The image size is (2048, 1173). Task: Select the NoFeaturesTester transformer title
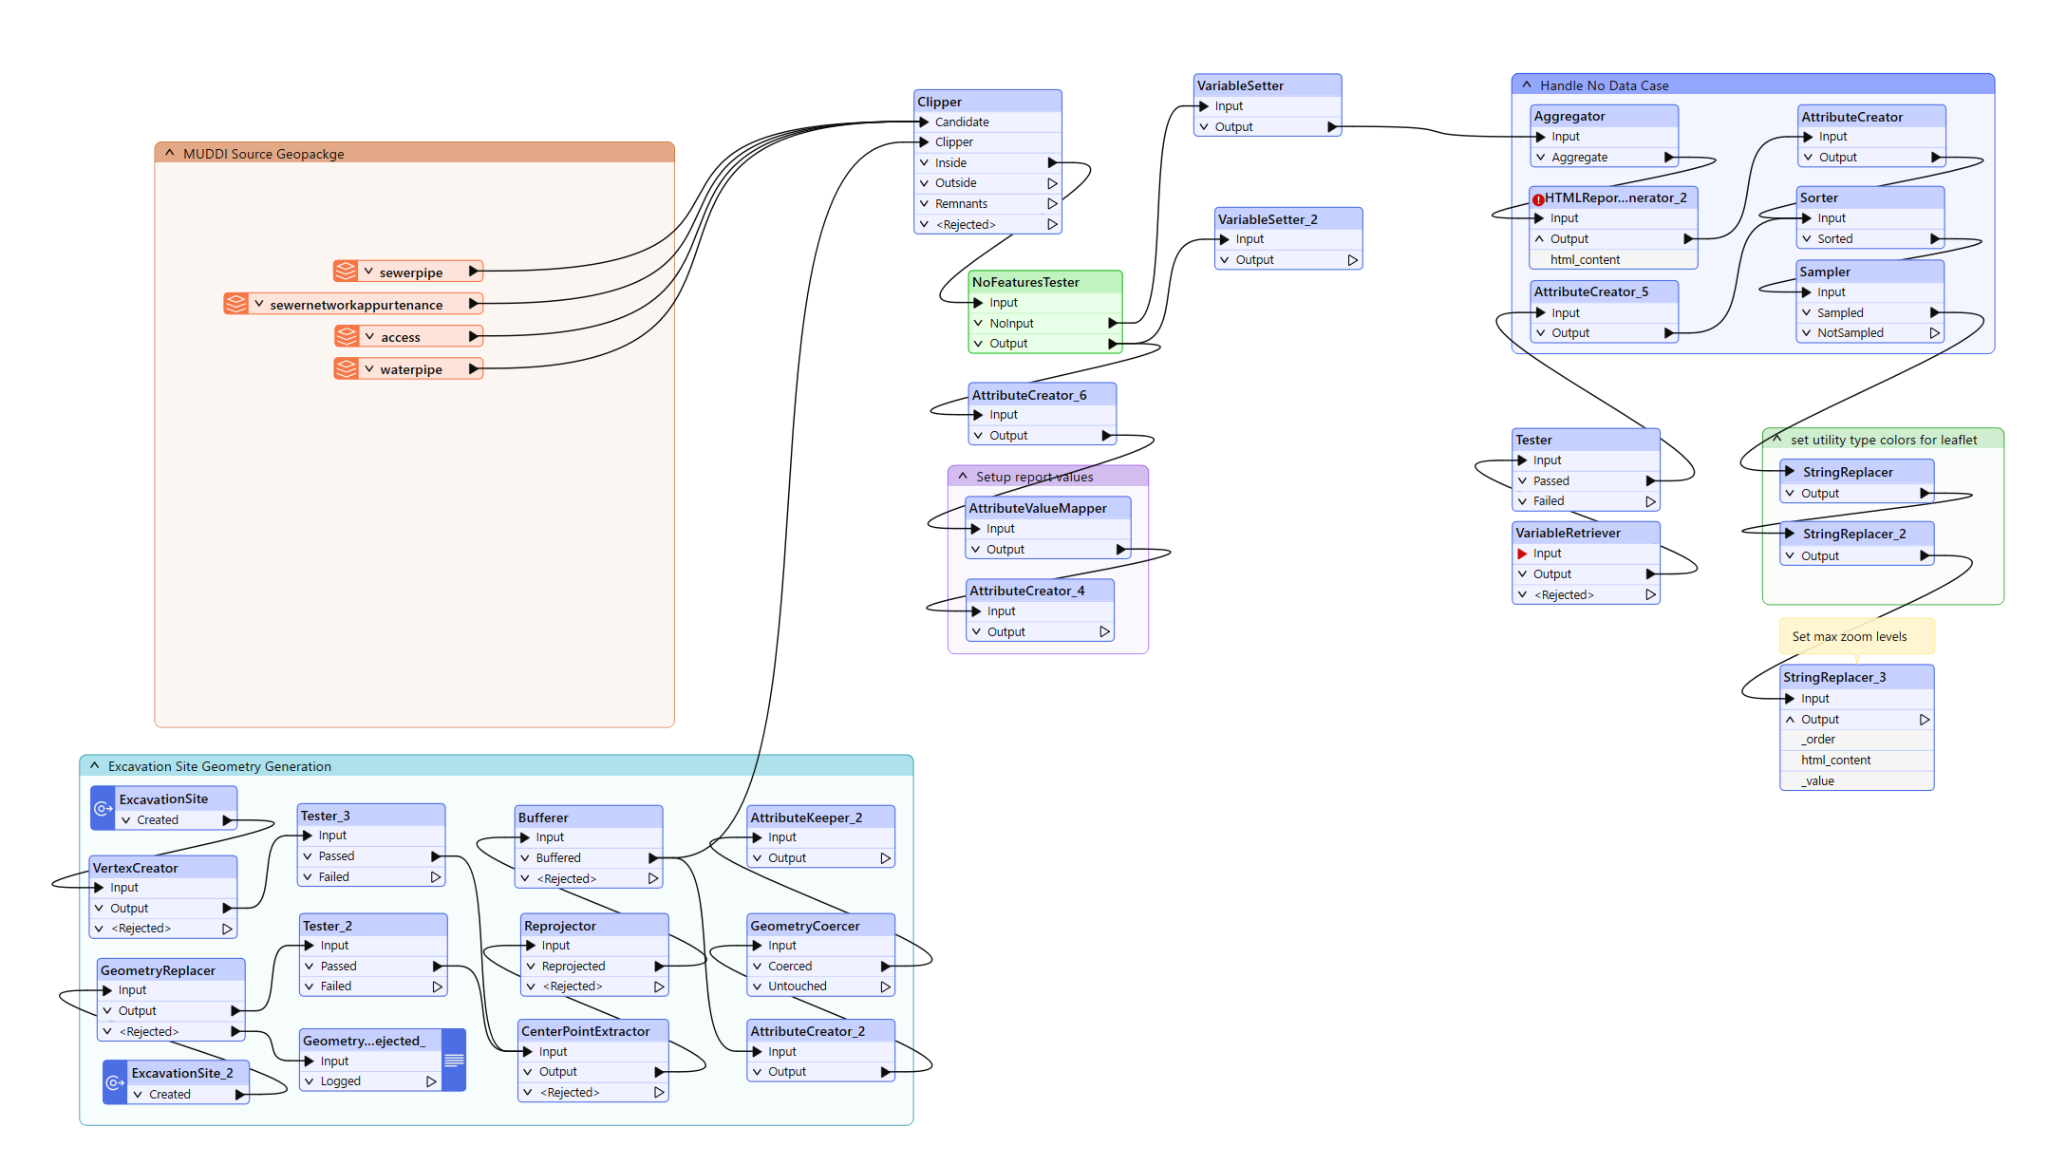[x=1025, y=282]
